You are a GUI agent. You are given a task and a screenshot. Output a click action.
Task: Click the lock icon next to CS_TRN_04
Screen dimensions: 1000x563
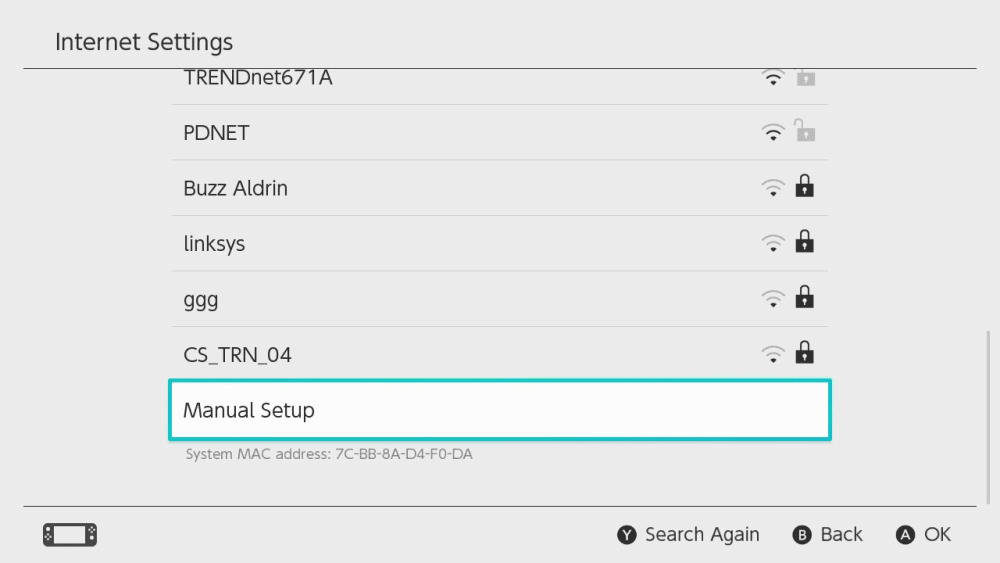[x=804, y=353]
